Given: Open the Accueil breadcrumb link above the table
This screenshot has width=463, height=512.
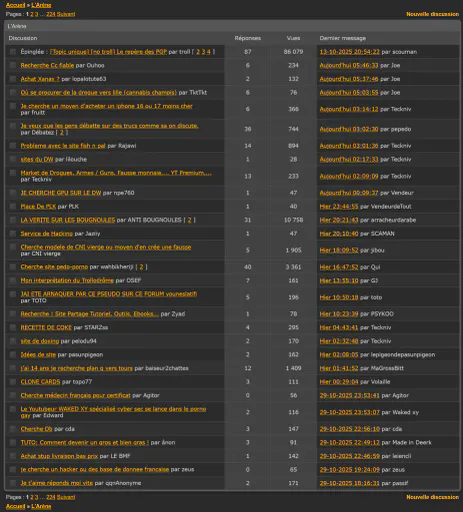Looking at the screenshot, I should [15, 5].
